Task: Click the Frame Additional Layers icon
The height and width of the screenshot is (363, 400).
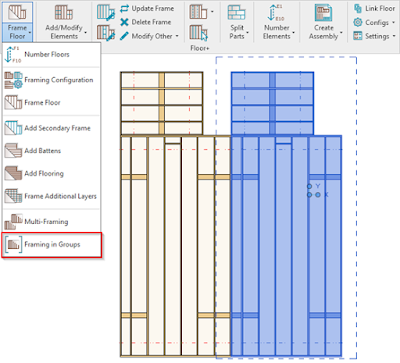Action: (13, 196)
